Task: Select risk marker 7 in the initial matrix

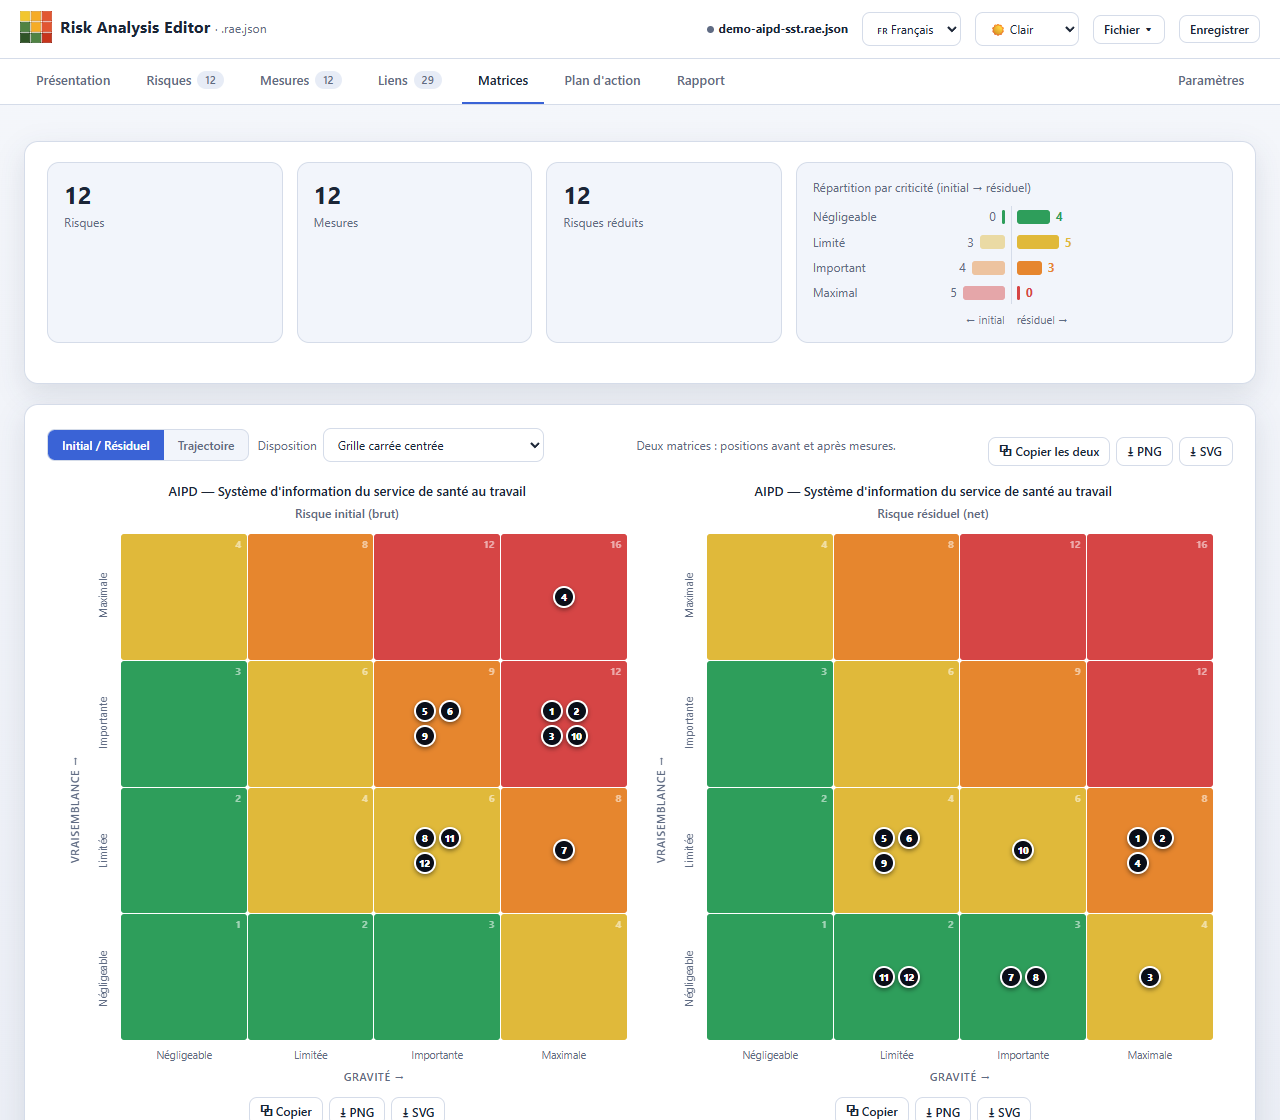Action: (564, 850)
